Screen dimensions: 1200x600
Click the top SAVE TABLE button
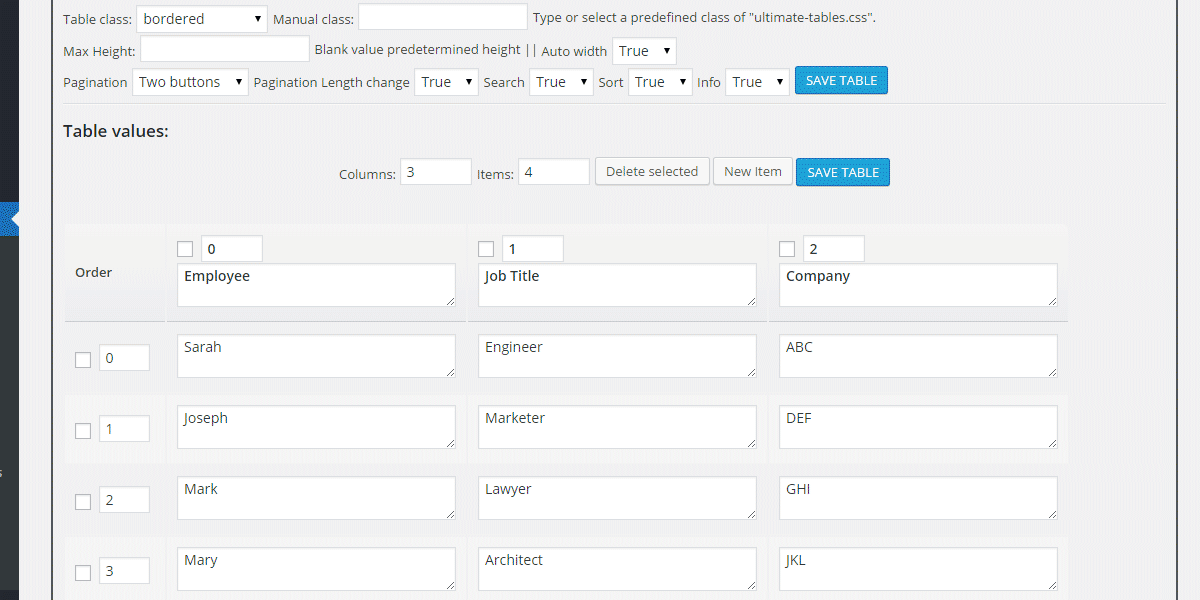(x=840, y=80)
